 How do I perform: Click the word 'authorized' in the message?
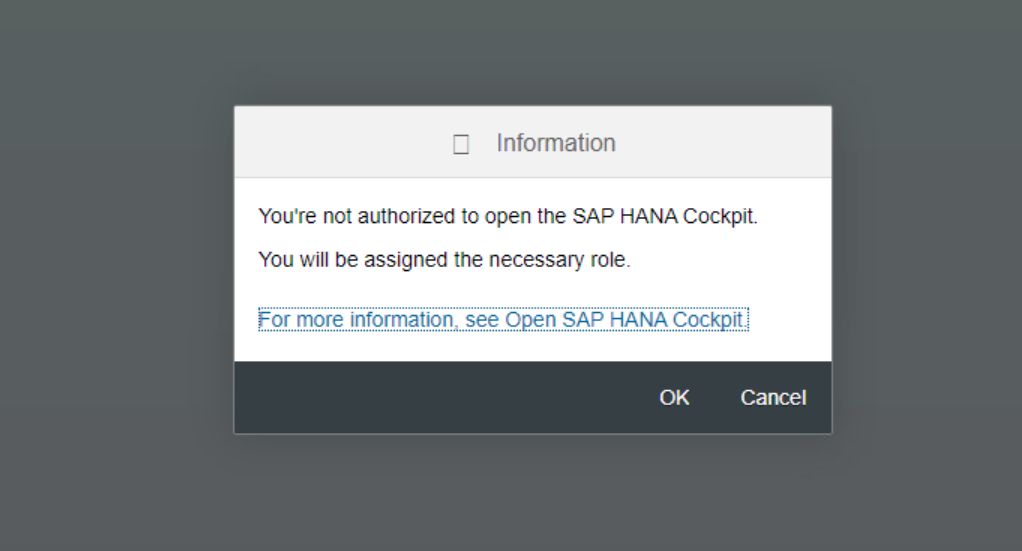coord(404,216)
